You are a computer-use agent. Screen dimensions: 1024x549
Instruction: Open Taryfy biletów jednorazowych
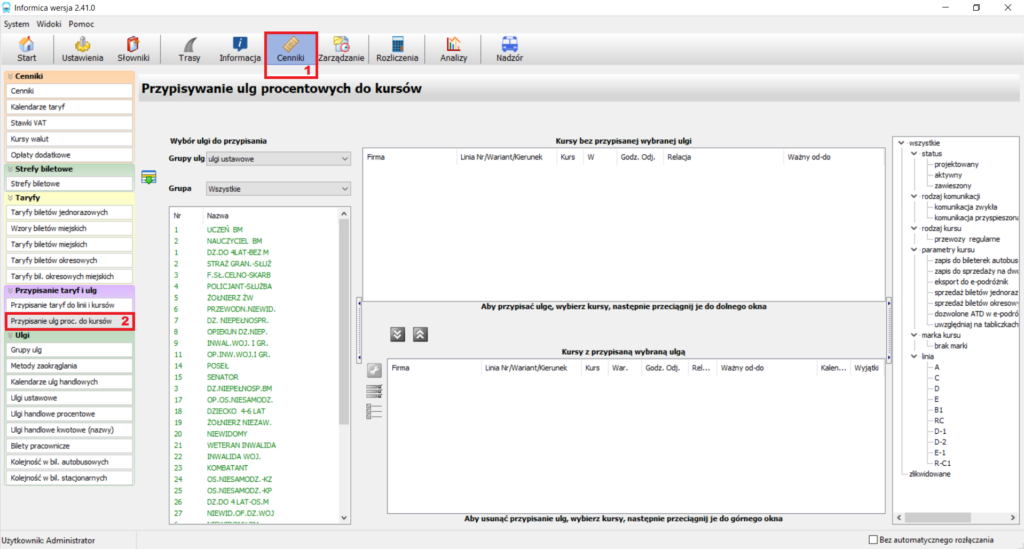pyautogui.click(x=69, y=212)
